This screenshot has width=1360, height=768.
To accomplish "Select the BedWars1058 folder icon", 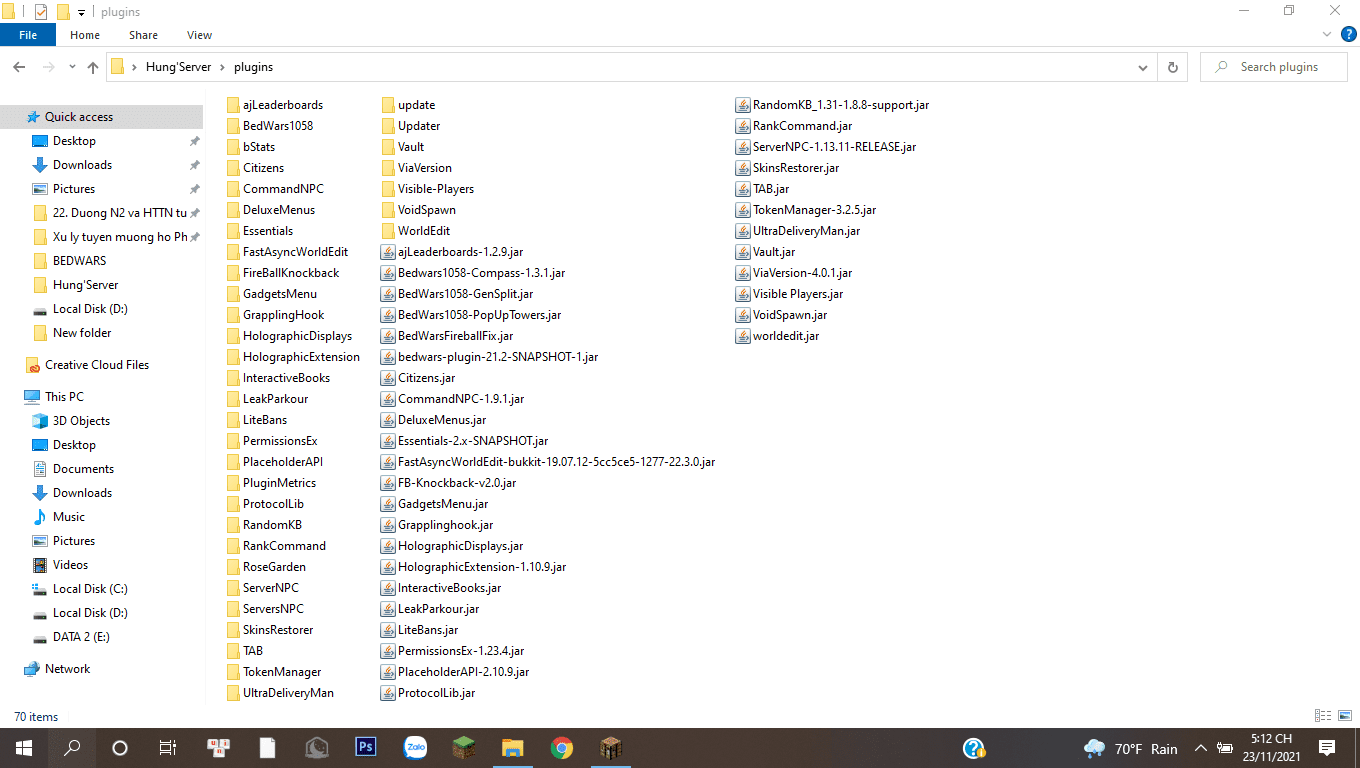I will (x=233, y=126).
